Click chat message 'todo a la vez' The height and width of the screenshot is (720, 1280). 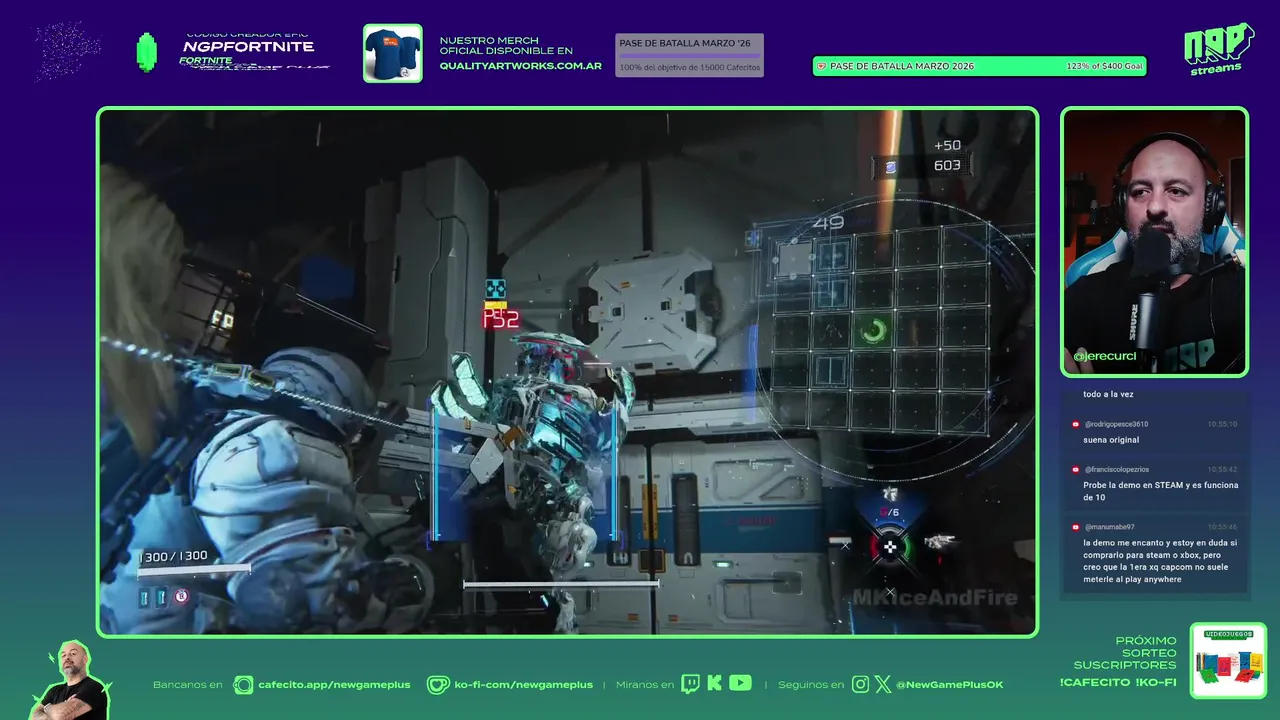point(1108,395)
